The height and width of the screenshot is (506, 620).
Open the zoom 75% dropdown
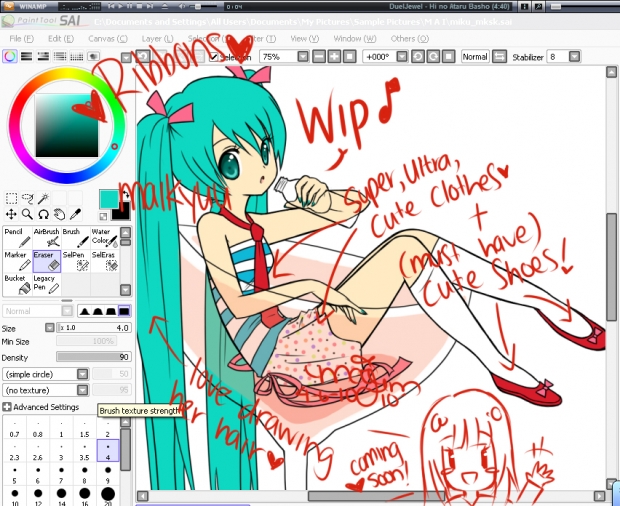(x=303, y=57)
